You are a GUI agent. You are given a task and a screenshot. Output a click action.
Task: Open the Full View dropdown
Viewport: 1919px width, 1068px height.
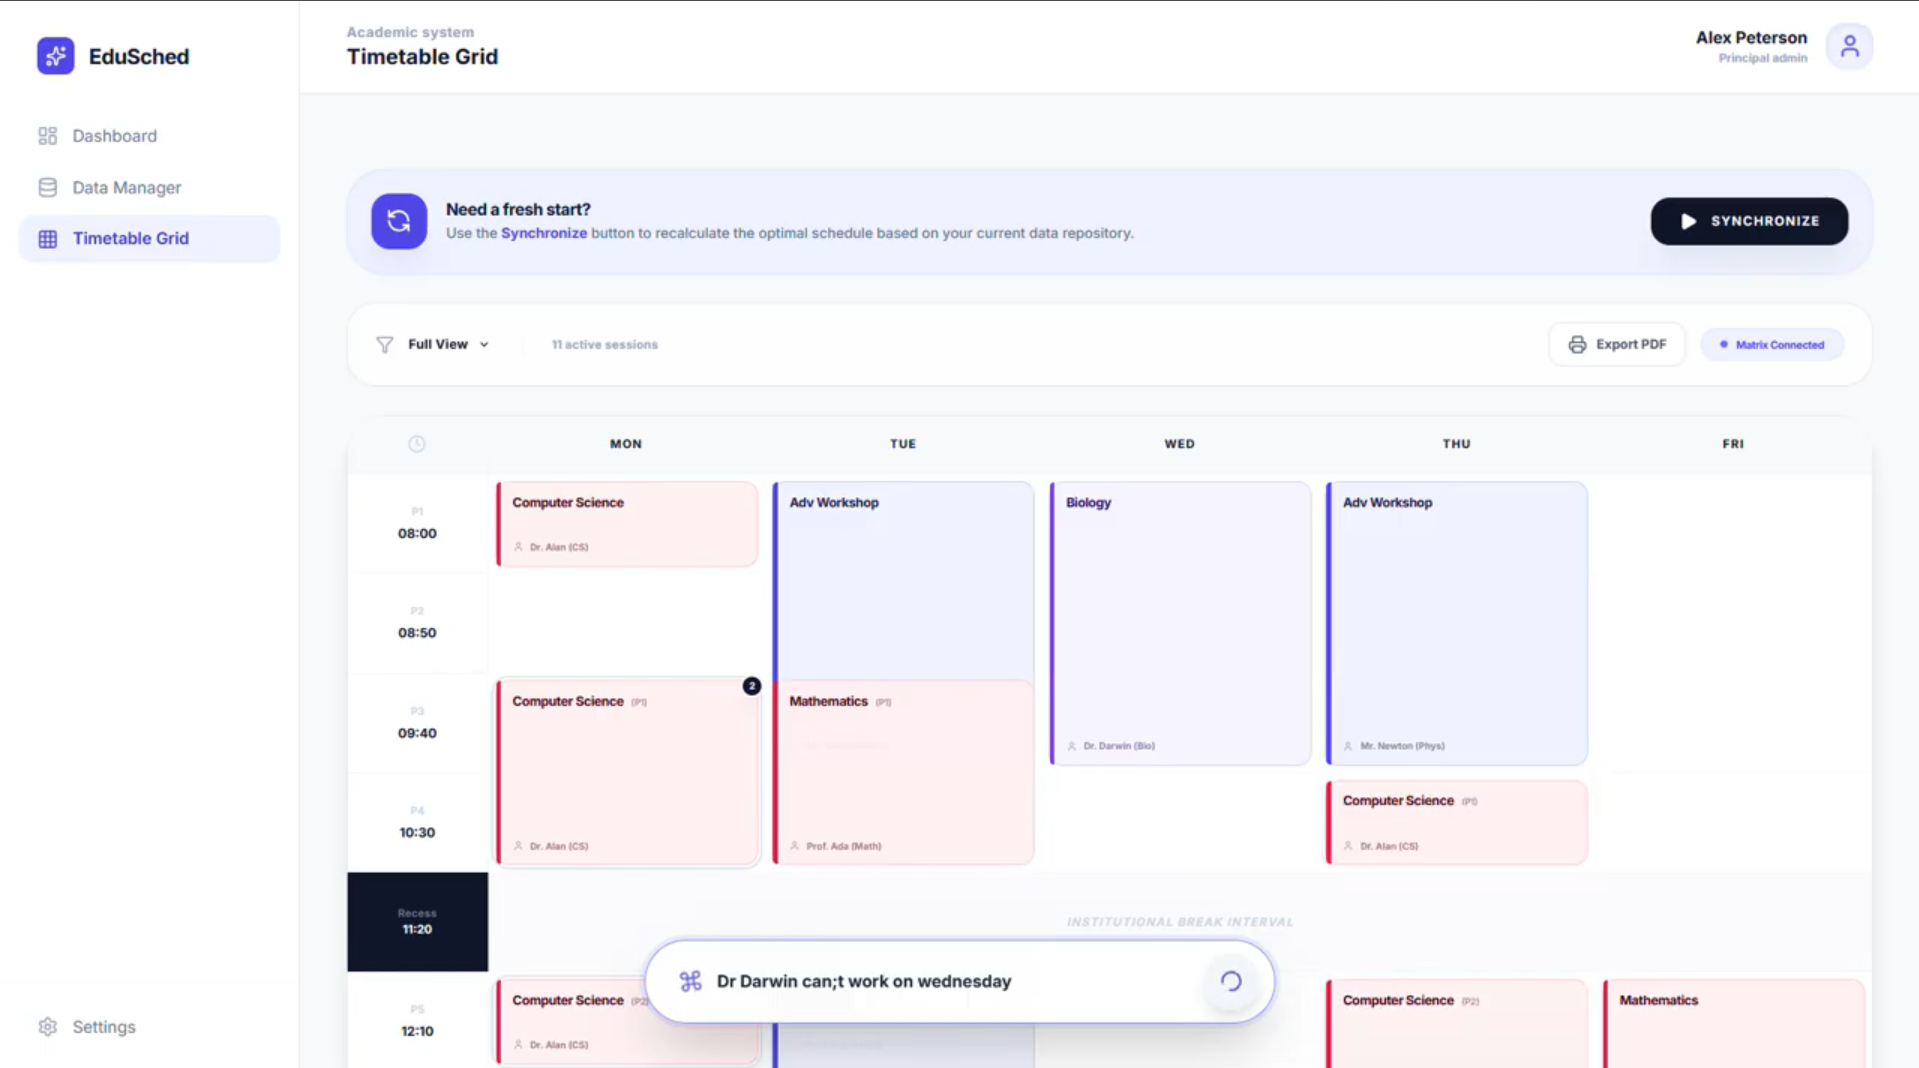coord(447,345)
